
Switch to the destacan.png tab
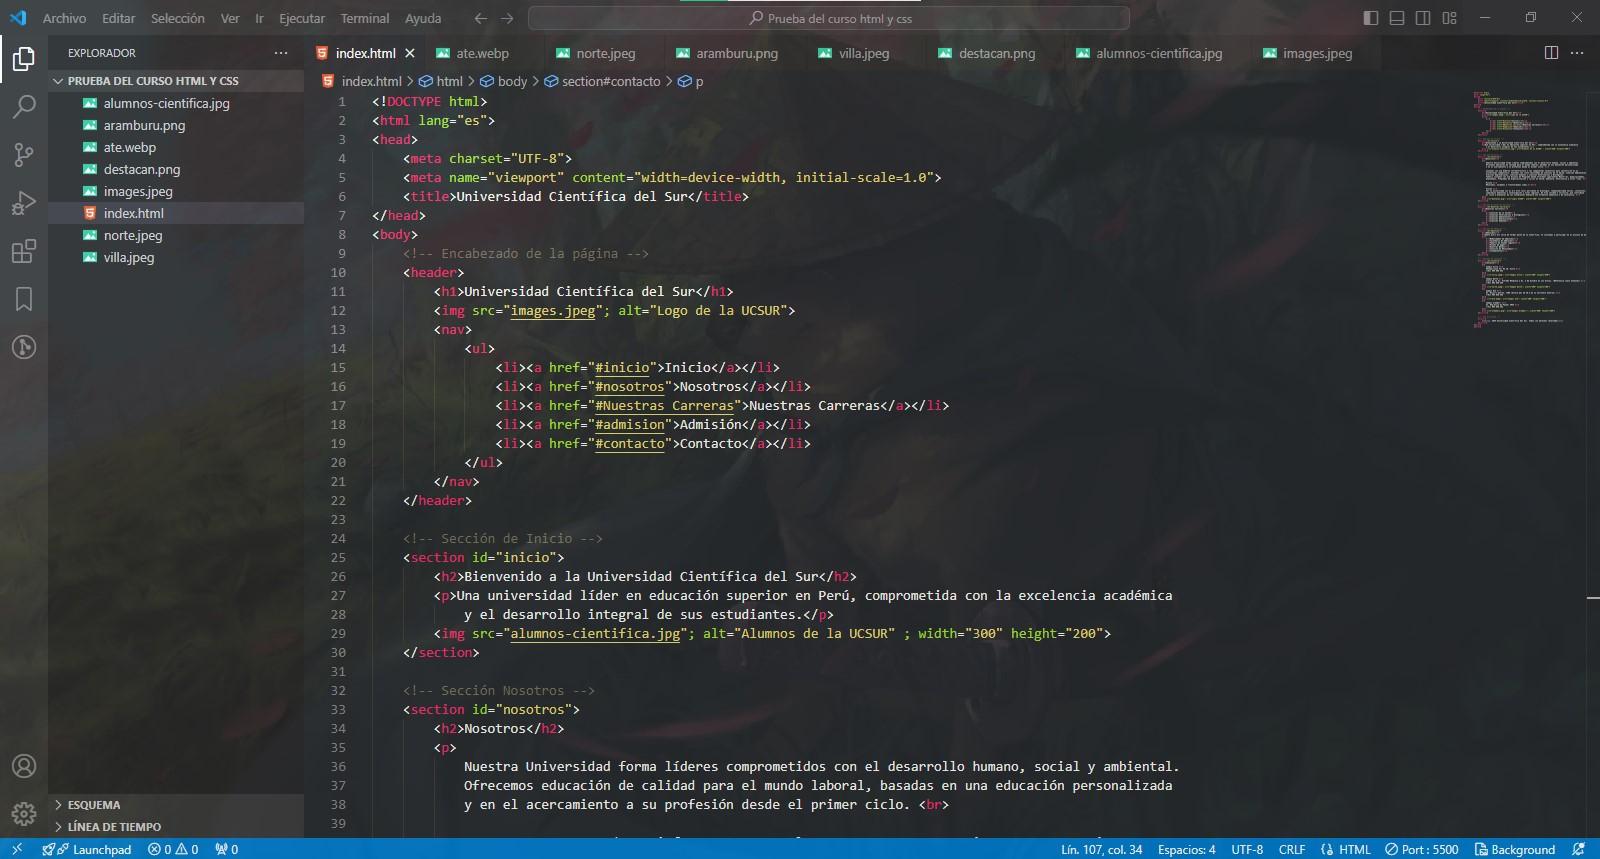pyautogui.click(x=997, y=53)
